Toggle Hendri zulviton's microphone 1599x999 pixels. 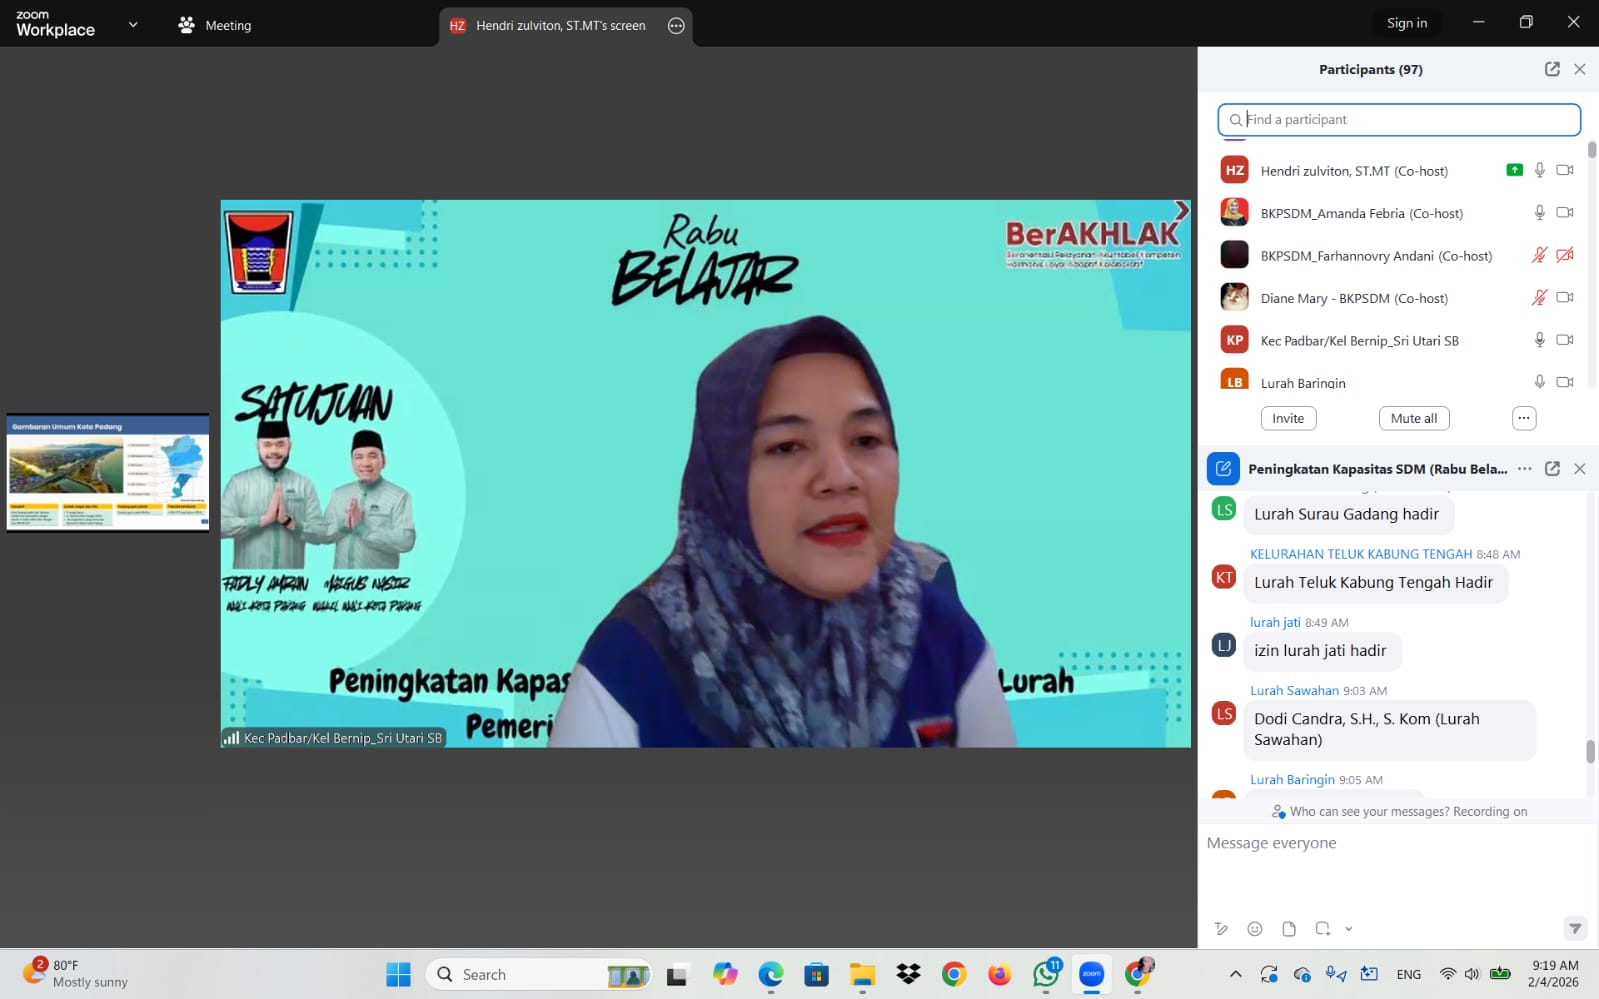(x=1540, y=171)
